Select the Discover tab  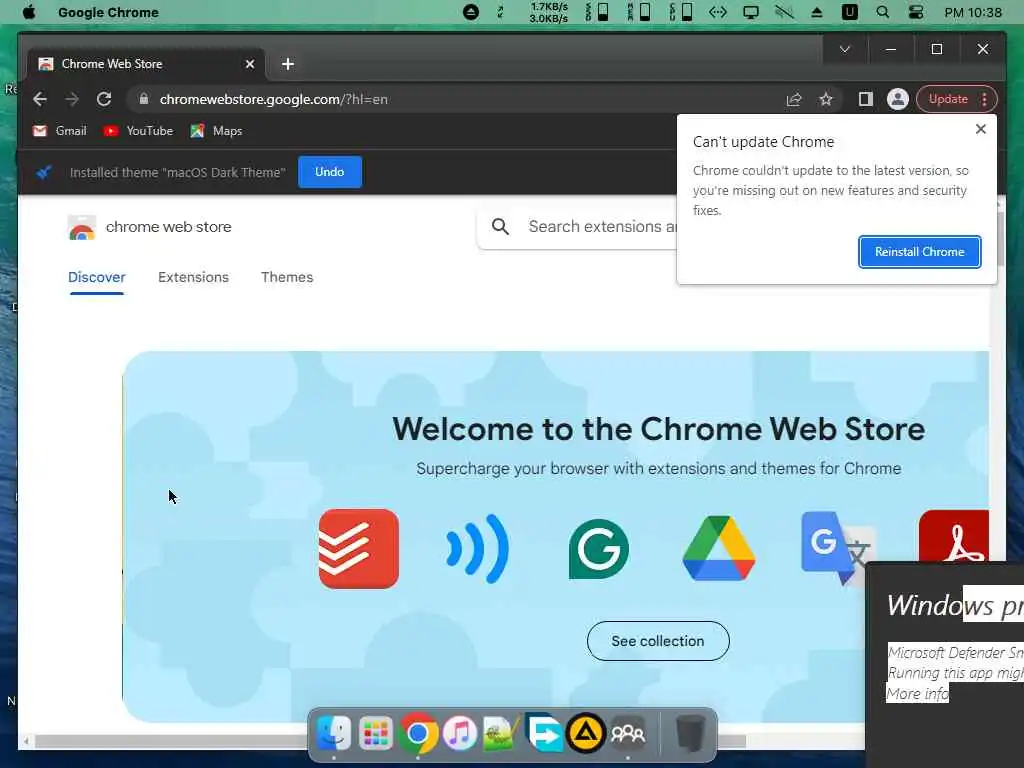[x=97, y=278]
